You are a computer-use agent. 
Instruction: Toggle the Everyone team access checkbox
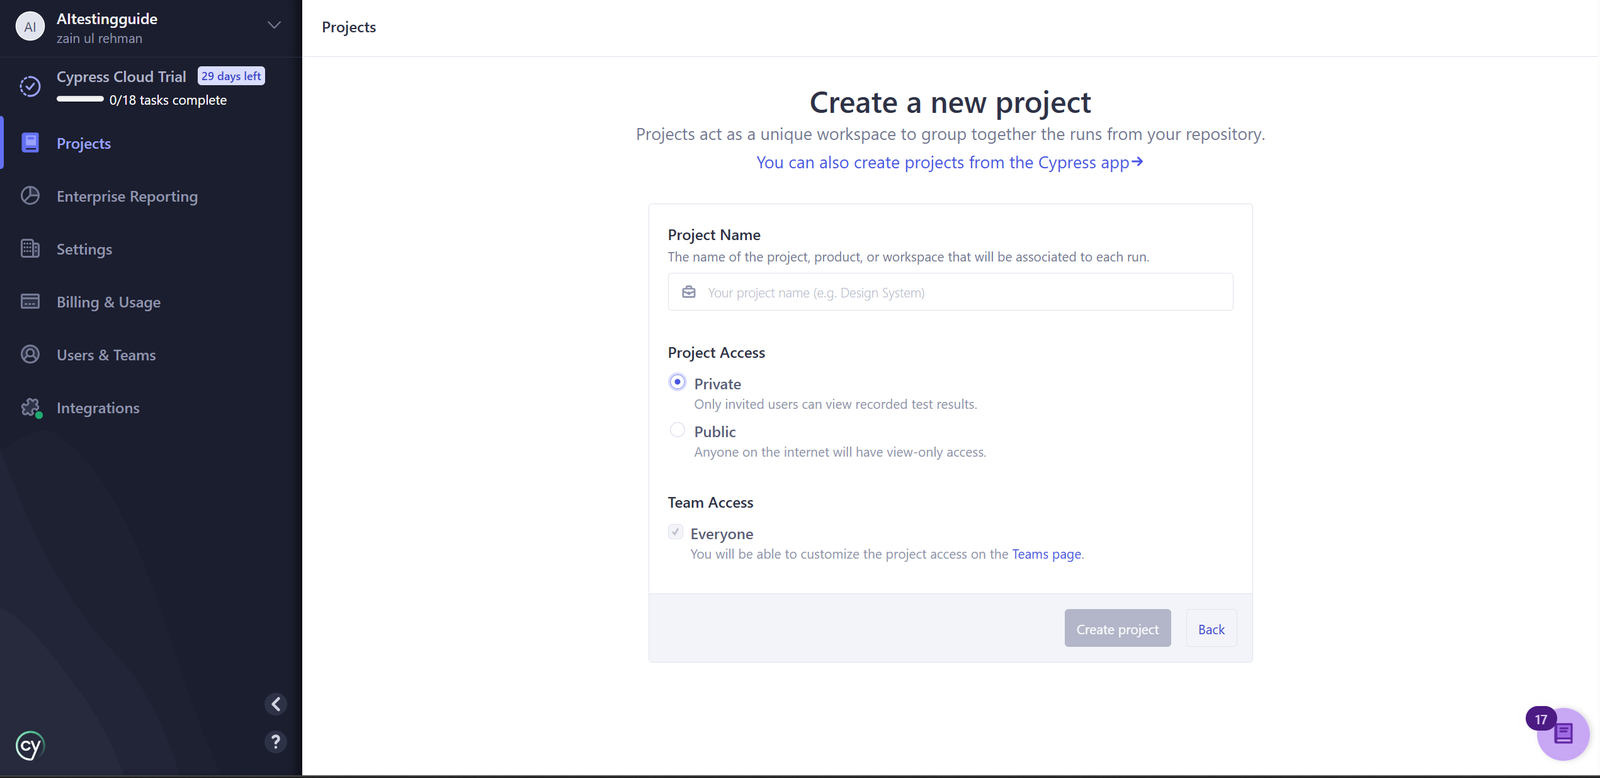pyautogui.click(x=676, y=533)
